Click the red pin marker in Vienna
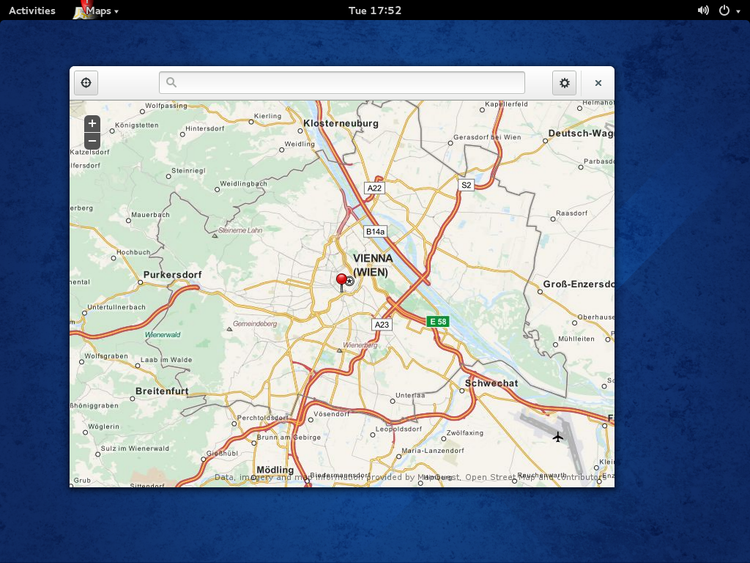The image size is (750, 563). 342,281
